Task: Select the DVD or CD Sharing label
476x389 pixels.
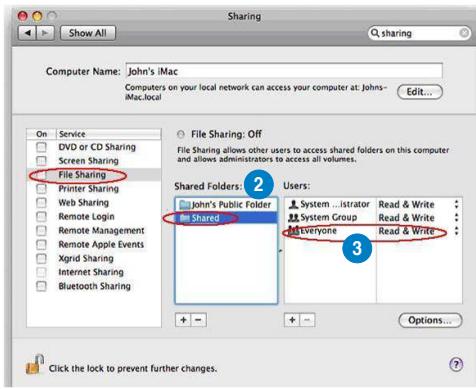Action: 97,147
